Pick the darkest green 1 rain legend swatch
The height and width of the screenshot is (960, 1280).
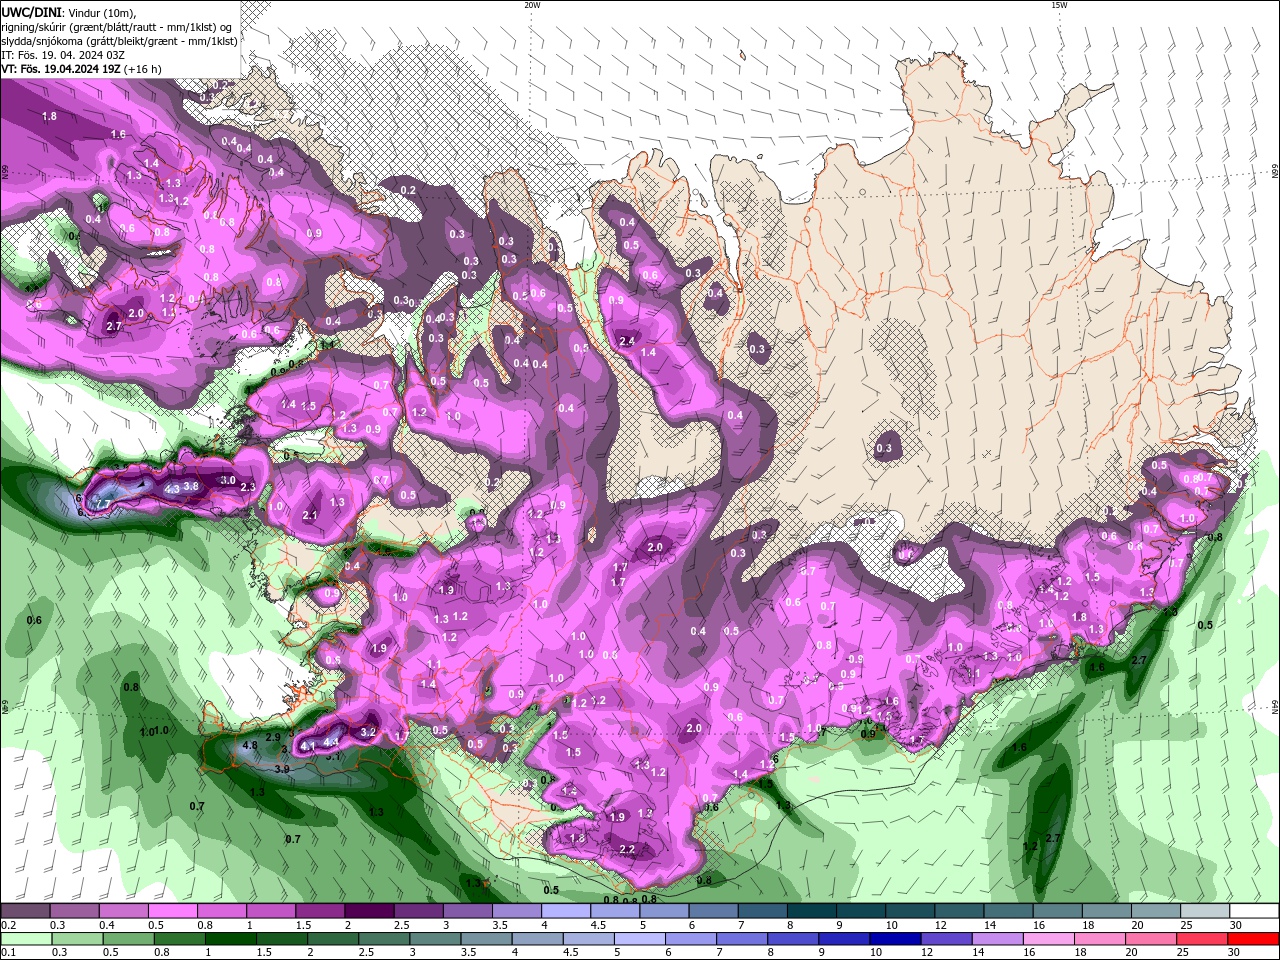[230, 939]
